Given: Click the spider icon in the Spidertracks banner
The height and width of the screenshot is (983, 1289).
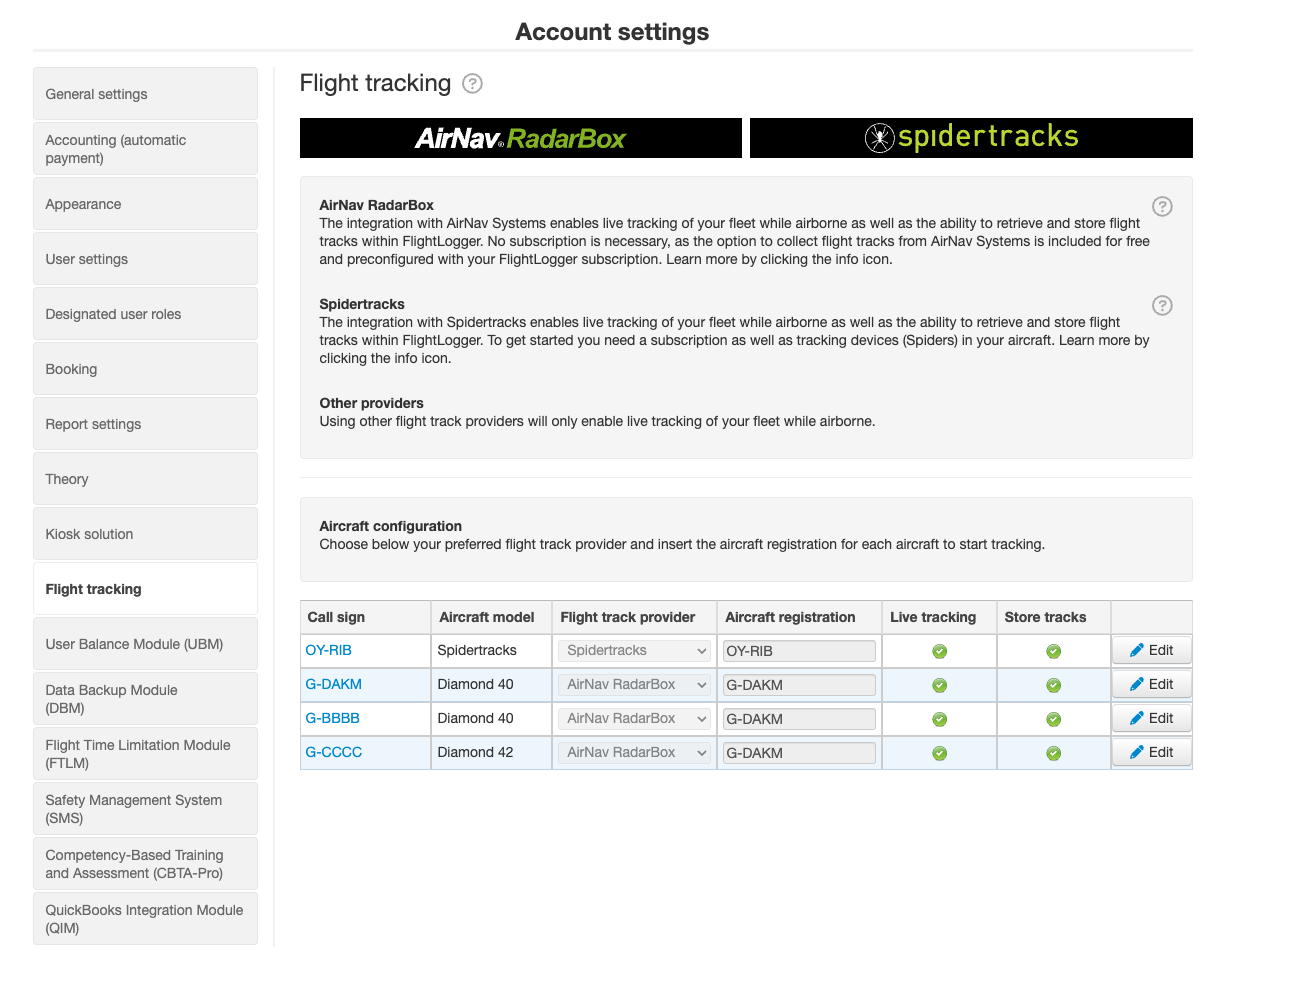Looking at the screenshot, I should point(879,137).
